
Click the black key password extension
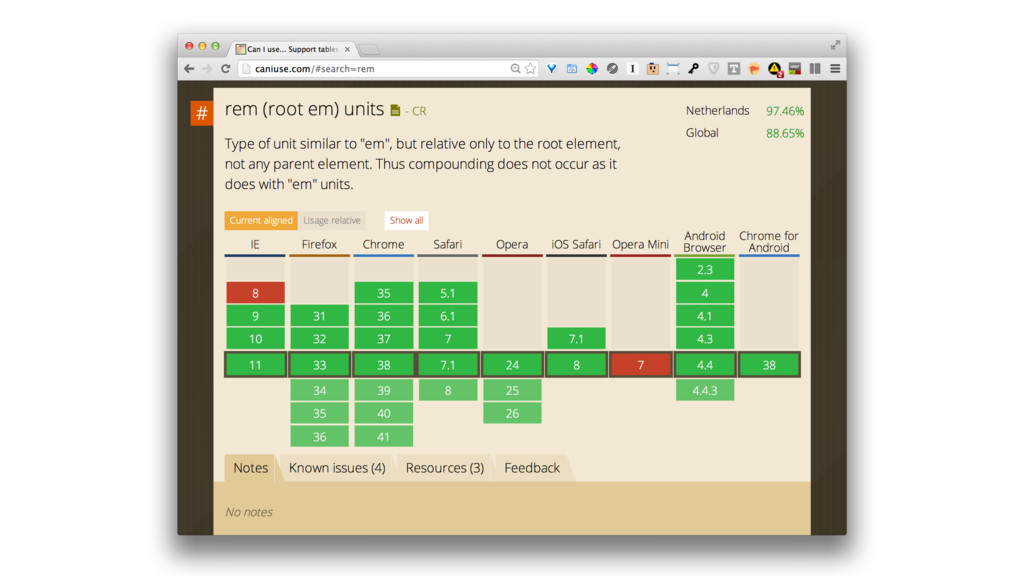(694, 69)
